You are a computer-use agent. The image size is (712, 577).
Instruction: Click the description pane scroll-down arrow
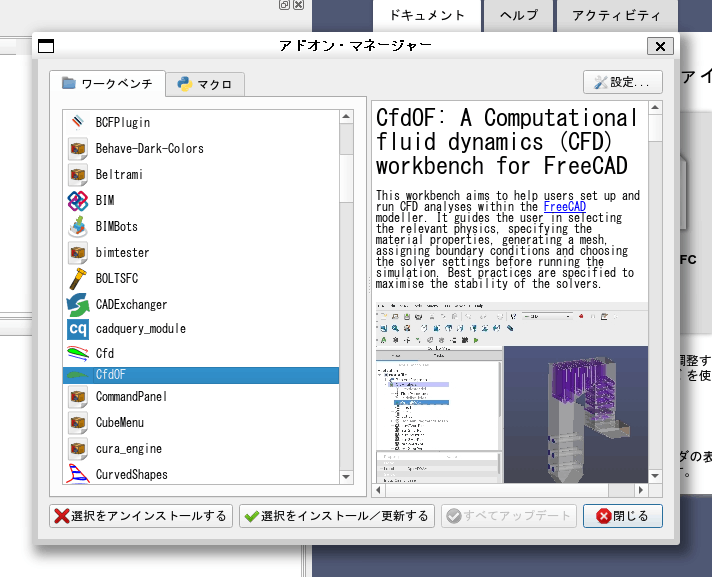pos(655,476)
